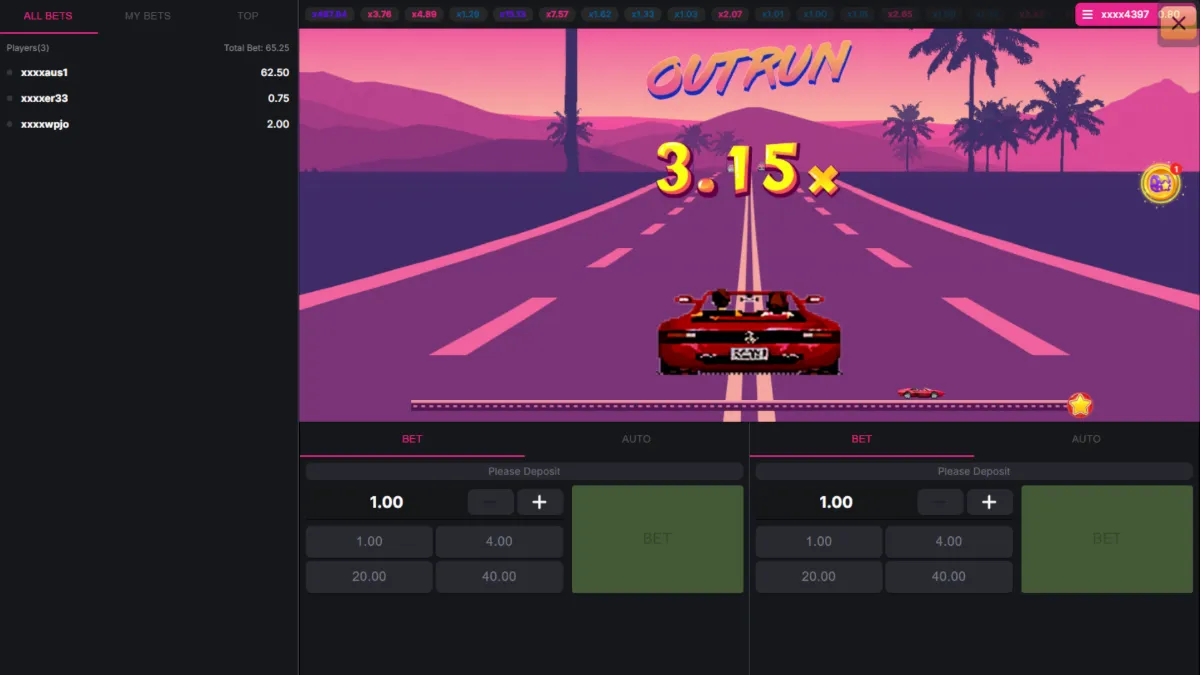
Task: Choose 20.00 quick amount in right panel
Action: click(x=819, y=577)
